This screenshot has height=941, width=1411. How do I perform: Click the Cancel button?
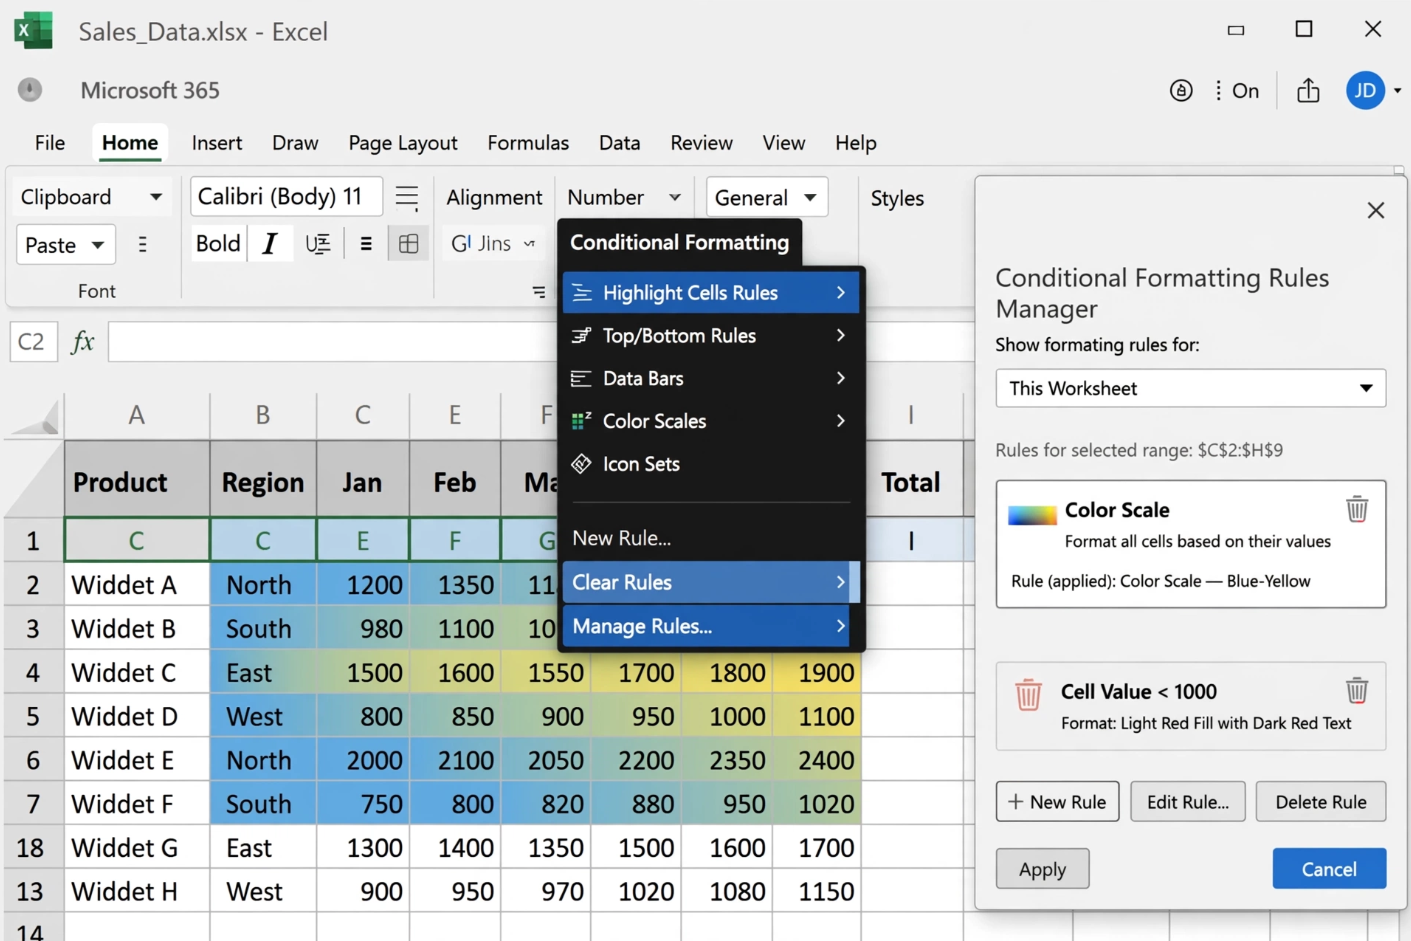click(x=1329, y=869)
